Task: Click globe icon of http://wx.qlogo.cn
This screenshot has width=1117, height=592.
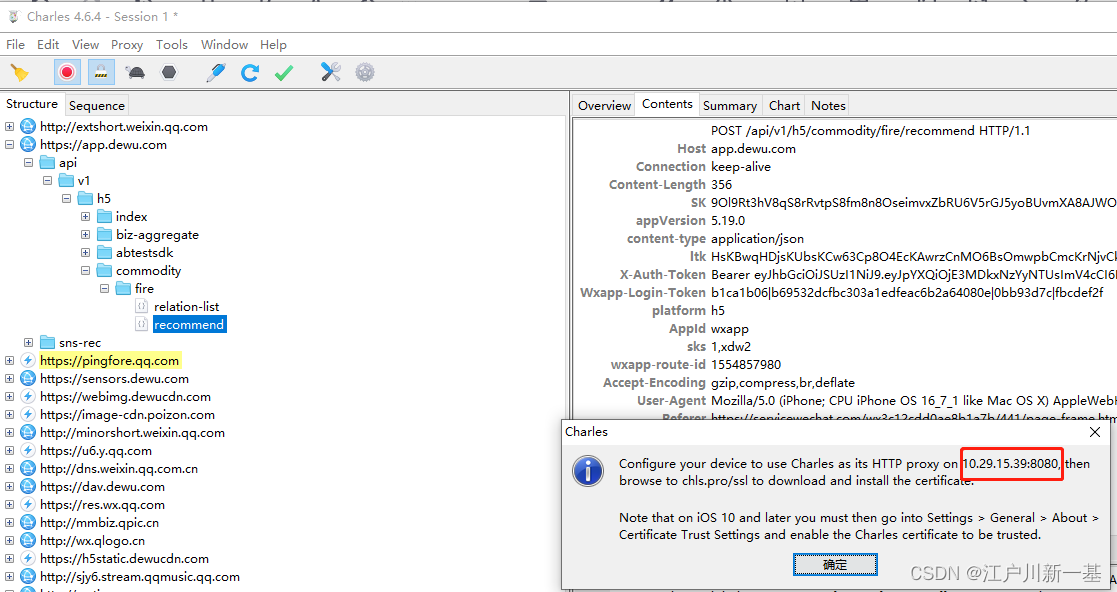Action: coord(28,541)
